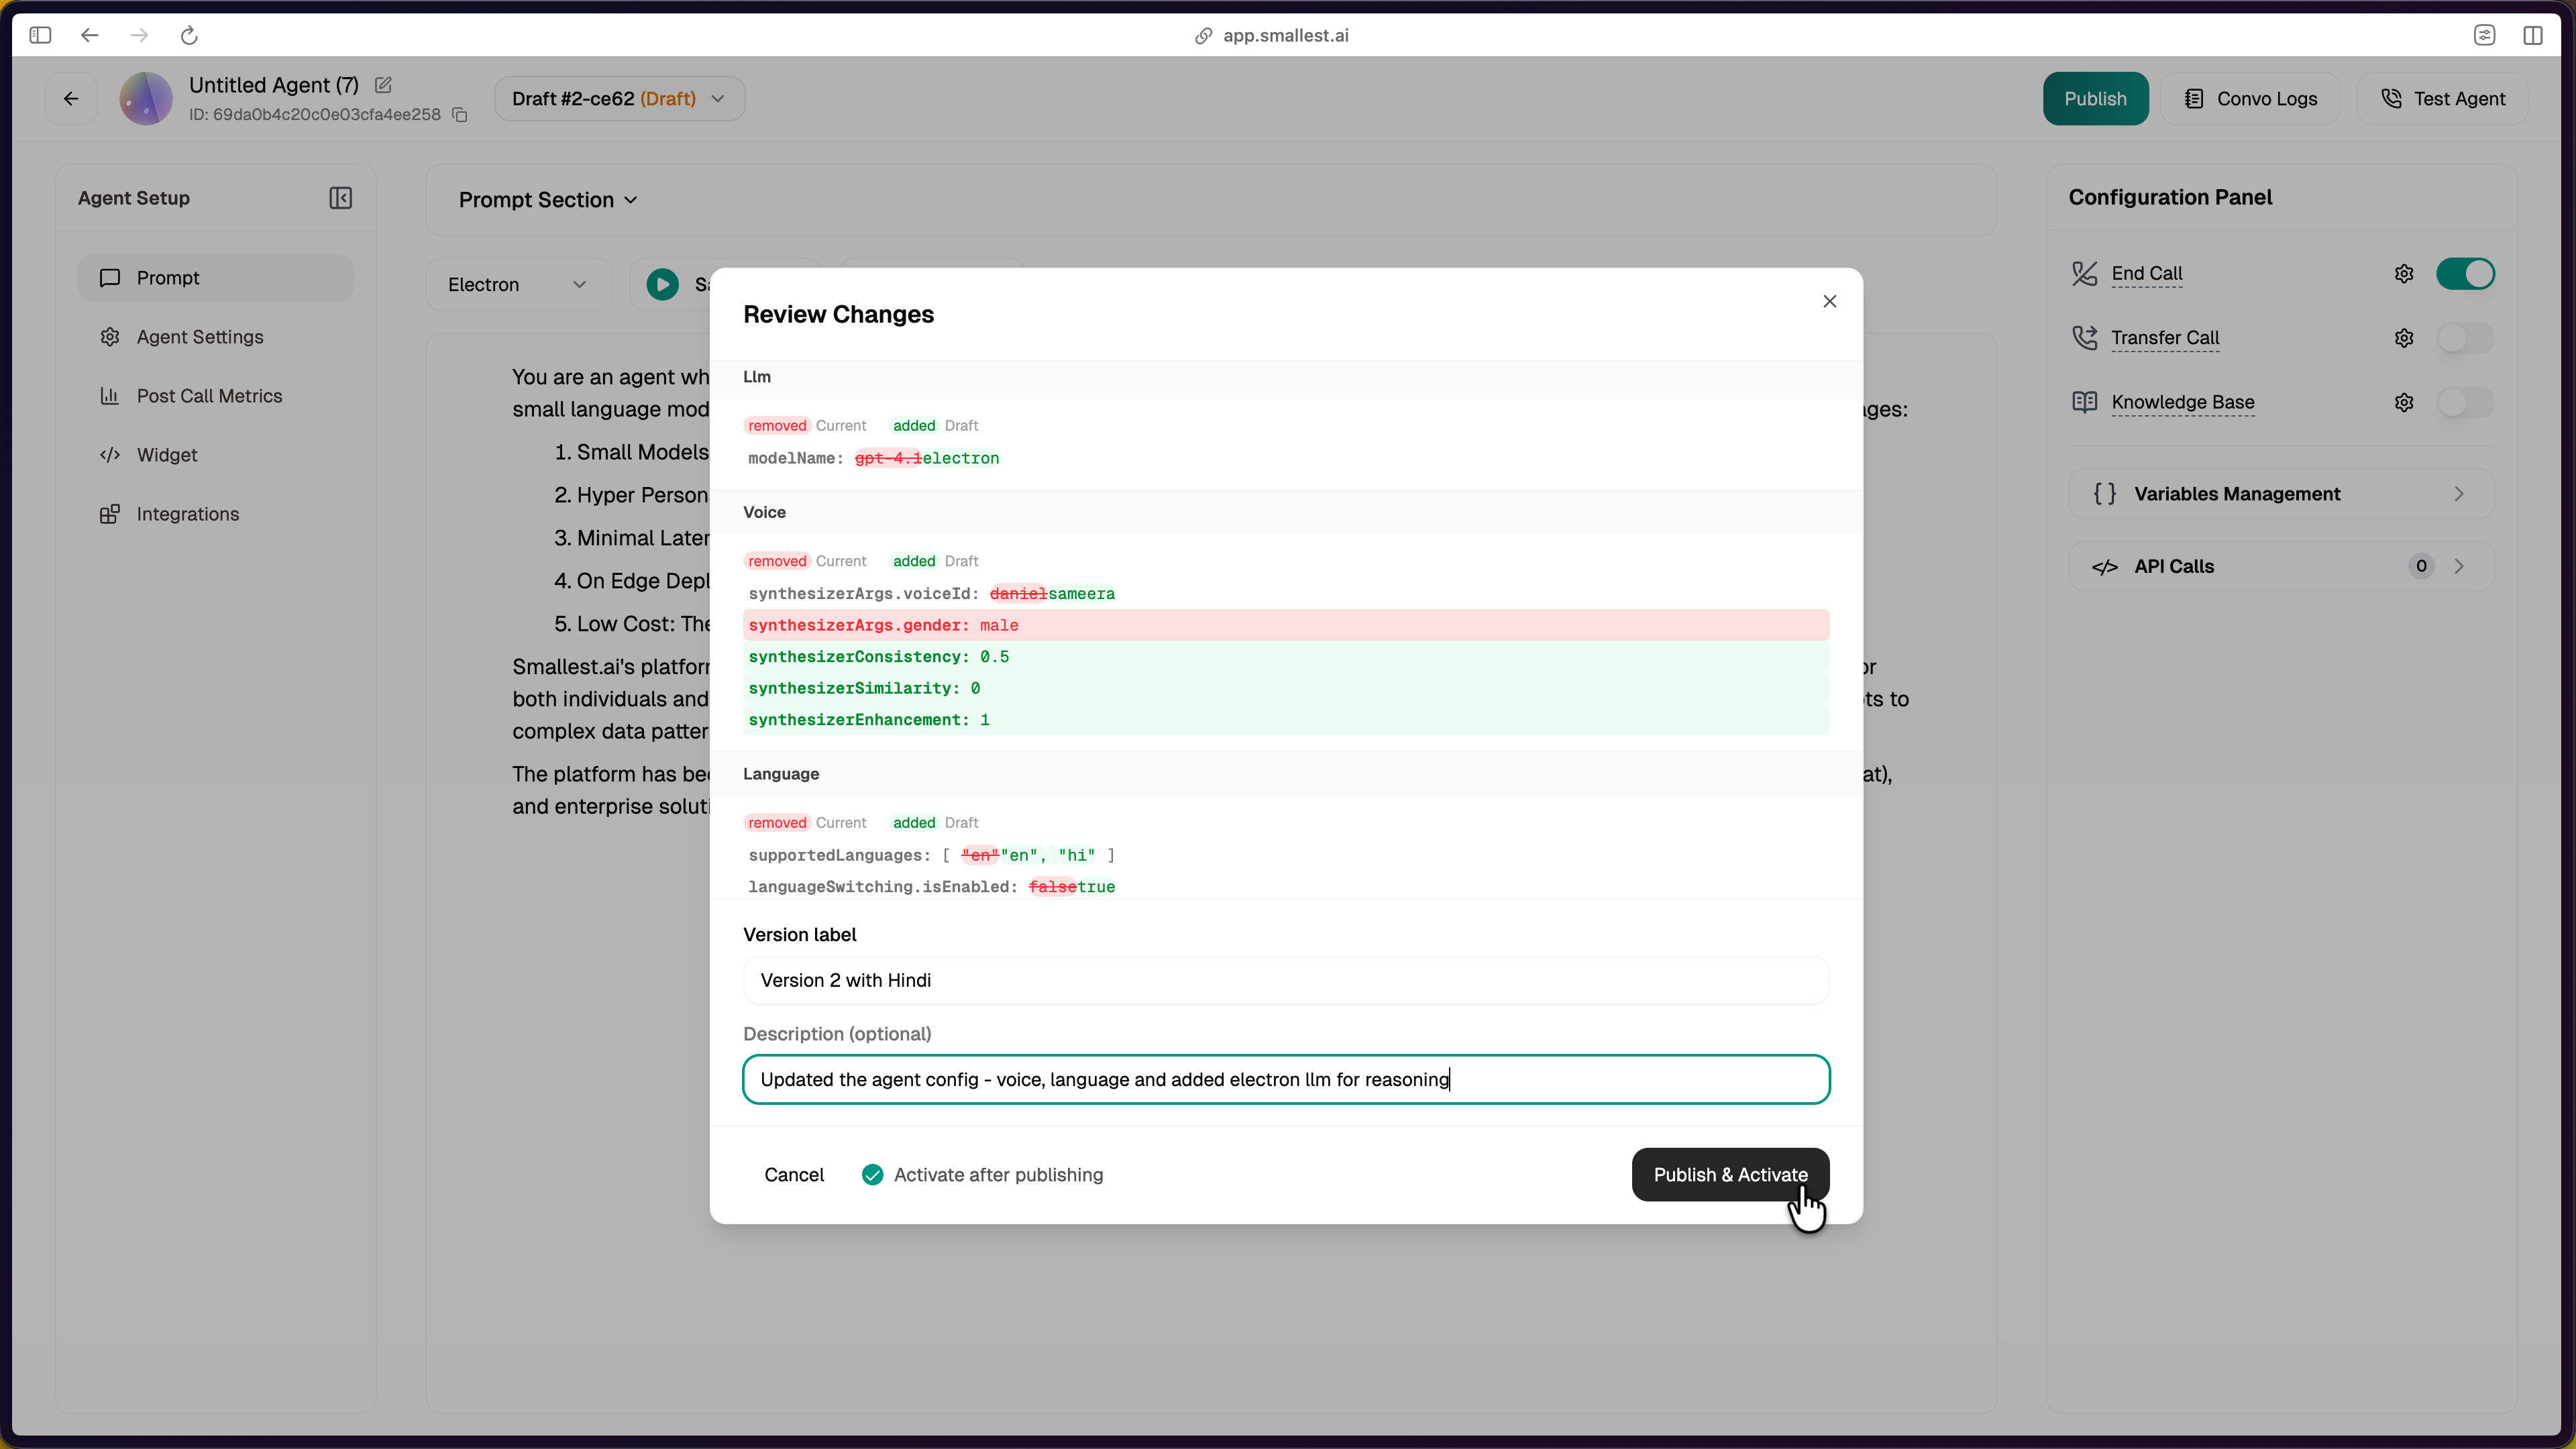Open Knowledge Base settings gear

[x=2404, y=402]
